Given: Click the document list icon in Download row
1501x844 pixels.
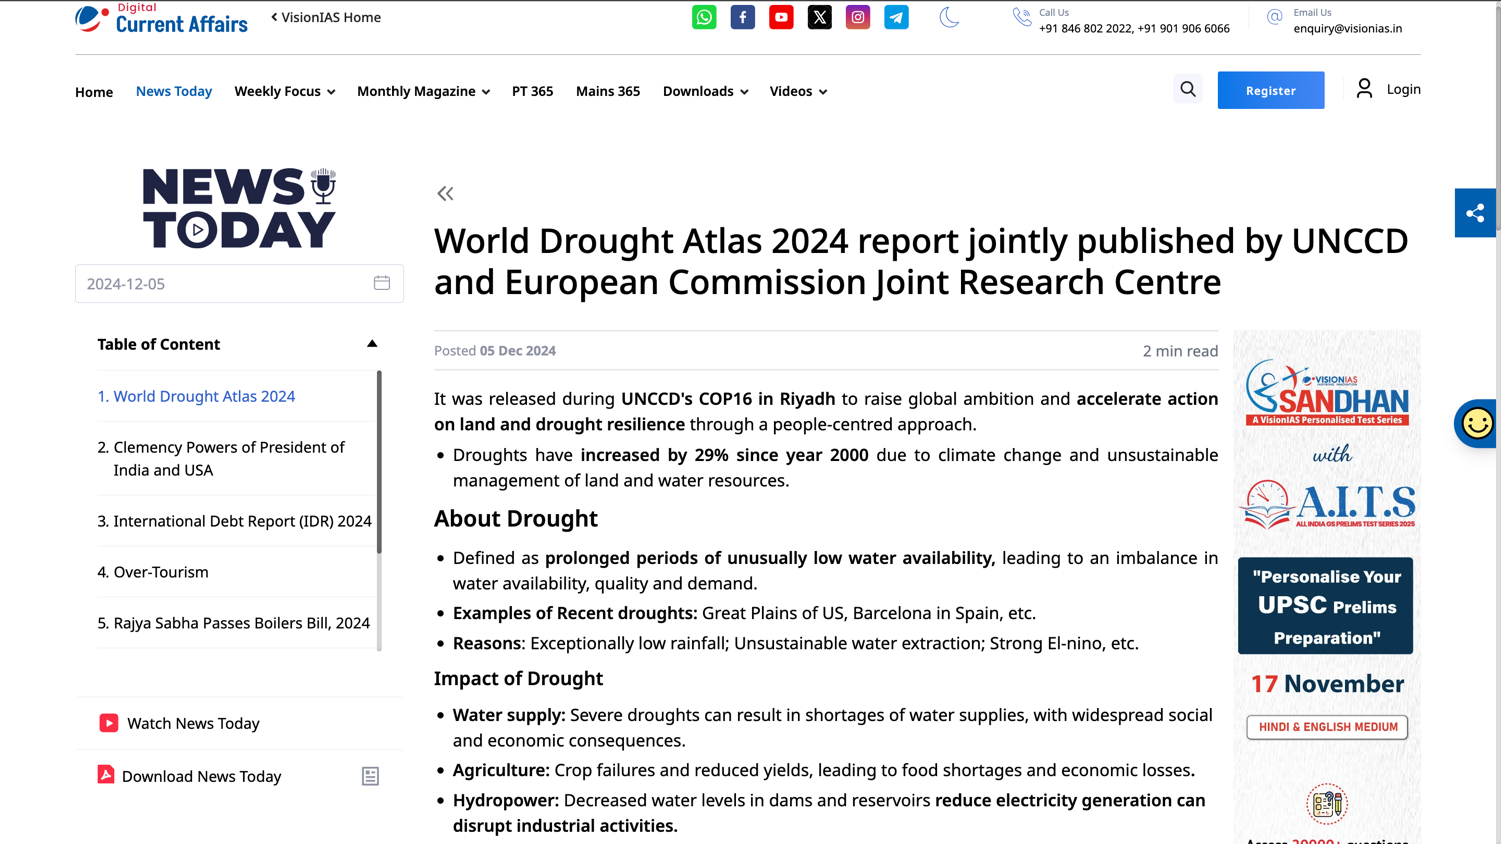Looking at the screenshot, I should pos(370,776).
